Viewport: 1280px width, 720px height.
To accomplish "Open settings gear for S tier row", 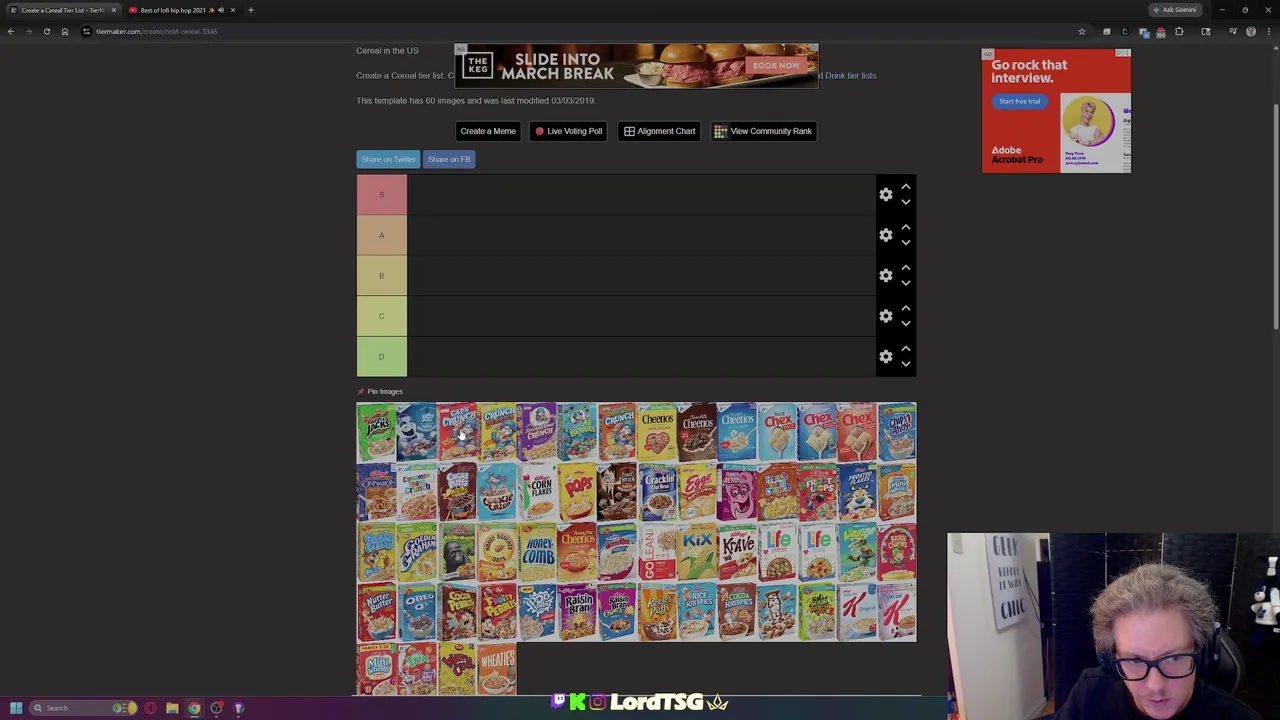I will [x=885, y=195].
